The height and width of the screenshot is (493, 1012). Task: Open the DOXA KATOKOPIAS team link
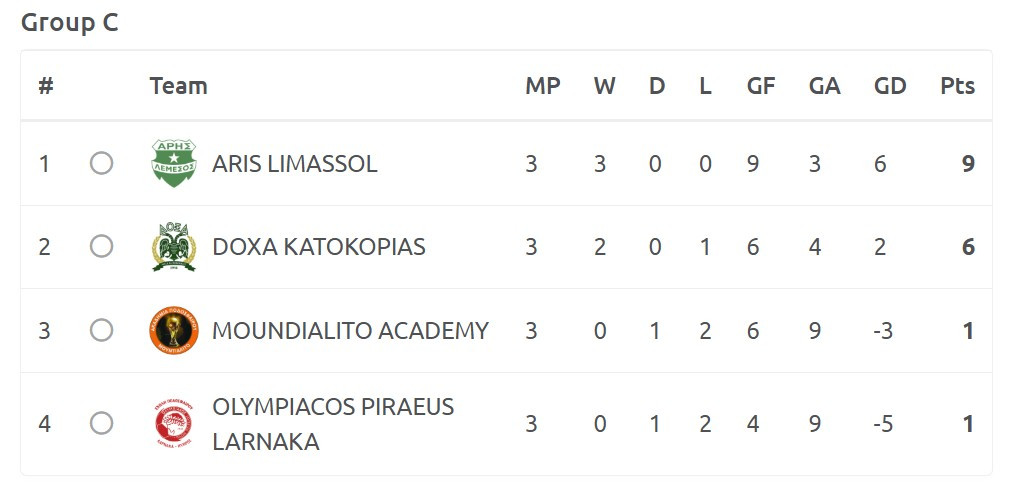pyautogui.click(x=318, y=247)
